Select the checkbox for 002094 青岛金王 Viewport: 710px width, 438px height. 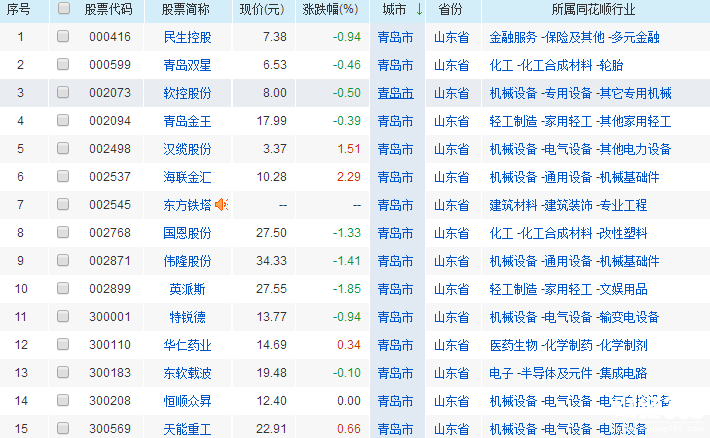point(63,120)
